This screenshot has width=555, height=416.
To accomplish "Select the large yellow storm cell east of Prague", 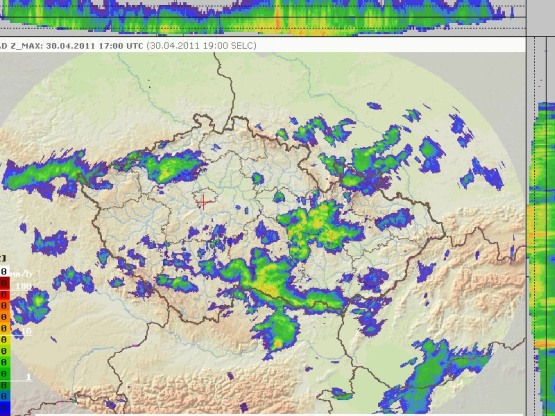I will (319, 227).
